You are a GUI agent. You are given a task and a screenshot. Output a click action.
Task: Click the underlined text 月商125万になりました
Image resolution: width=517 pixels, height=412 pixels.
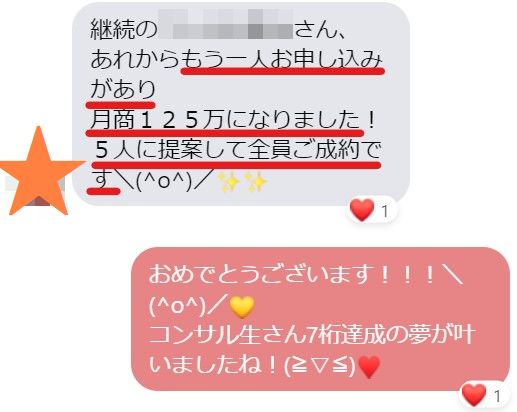225,120
